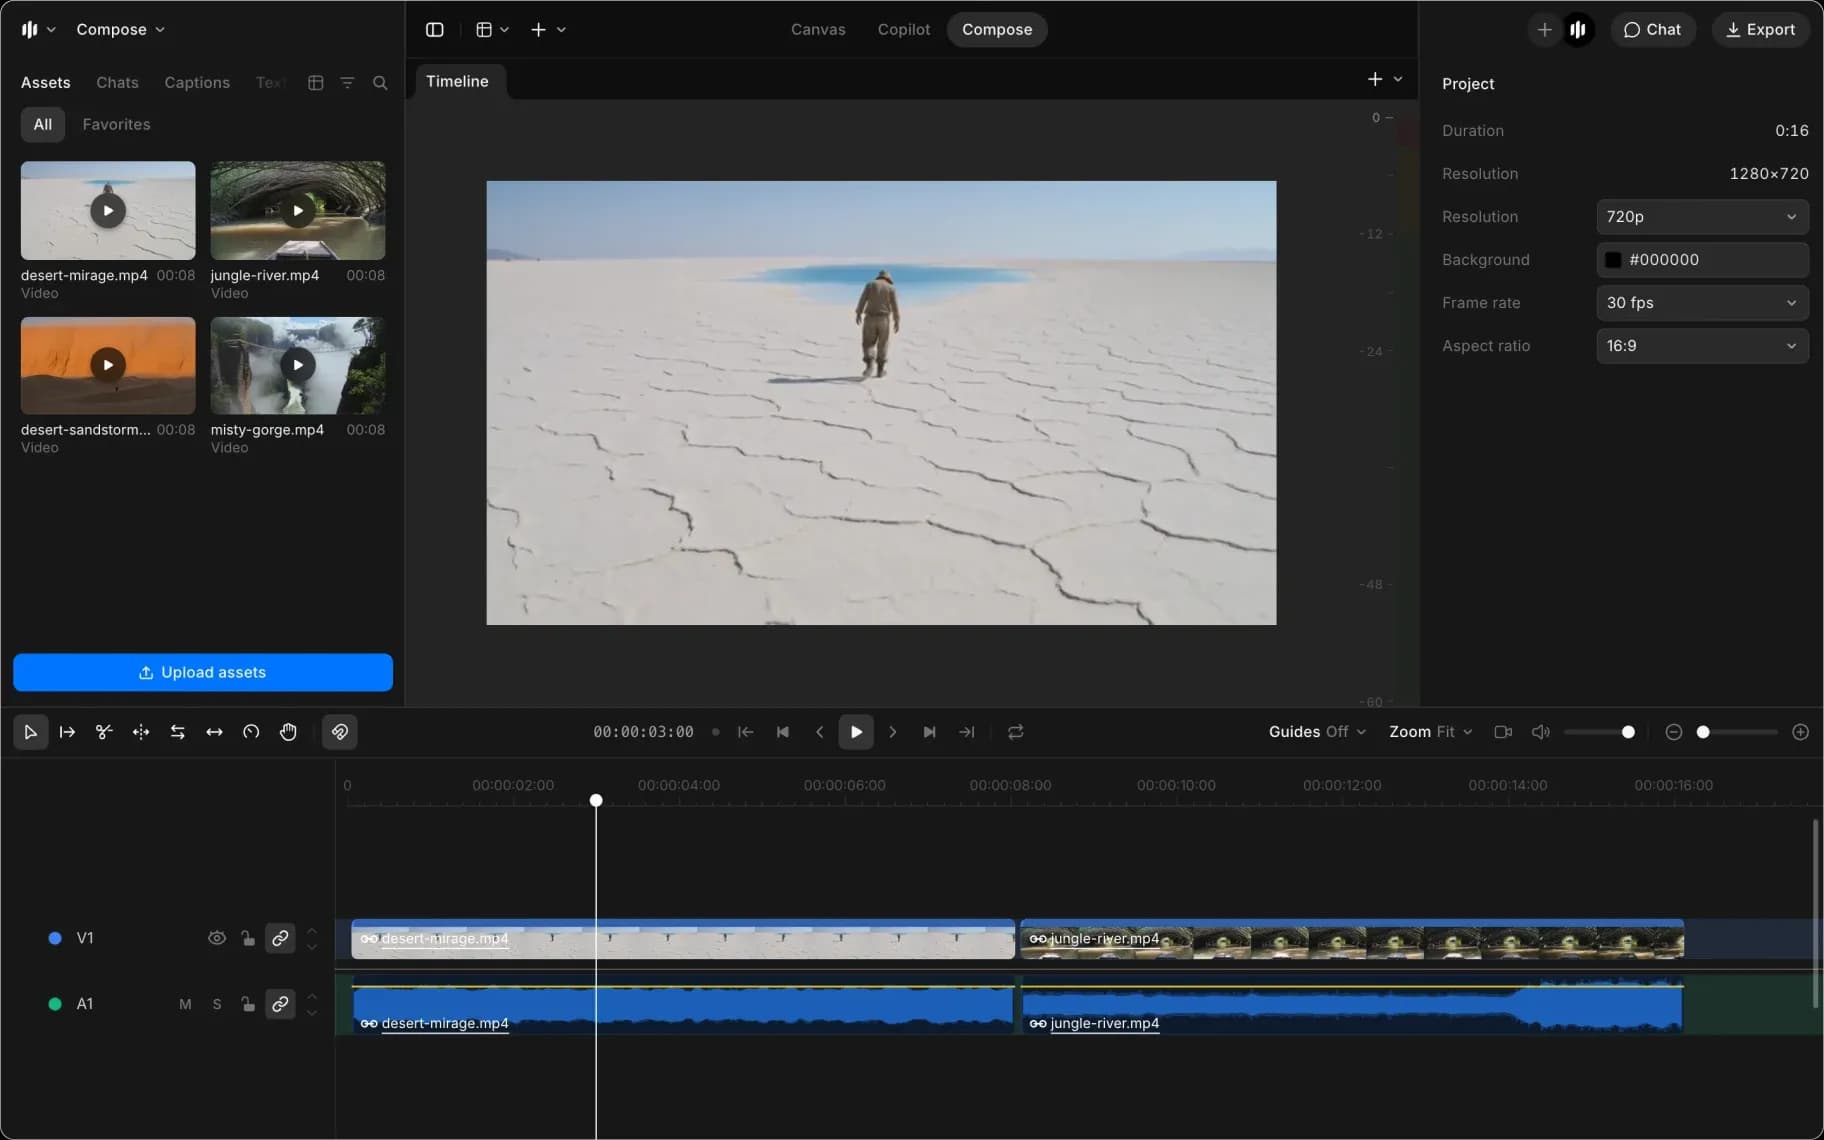This screenshot has width=1824, height=1140.
Task: Go to previous clip edit
Action: [783, 732]
